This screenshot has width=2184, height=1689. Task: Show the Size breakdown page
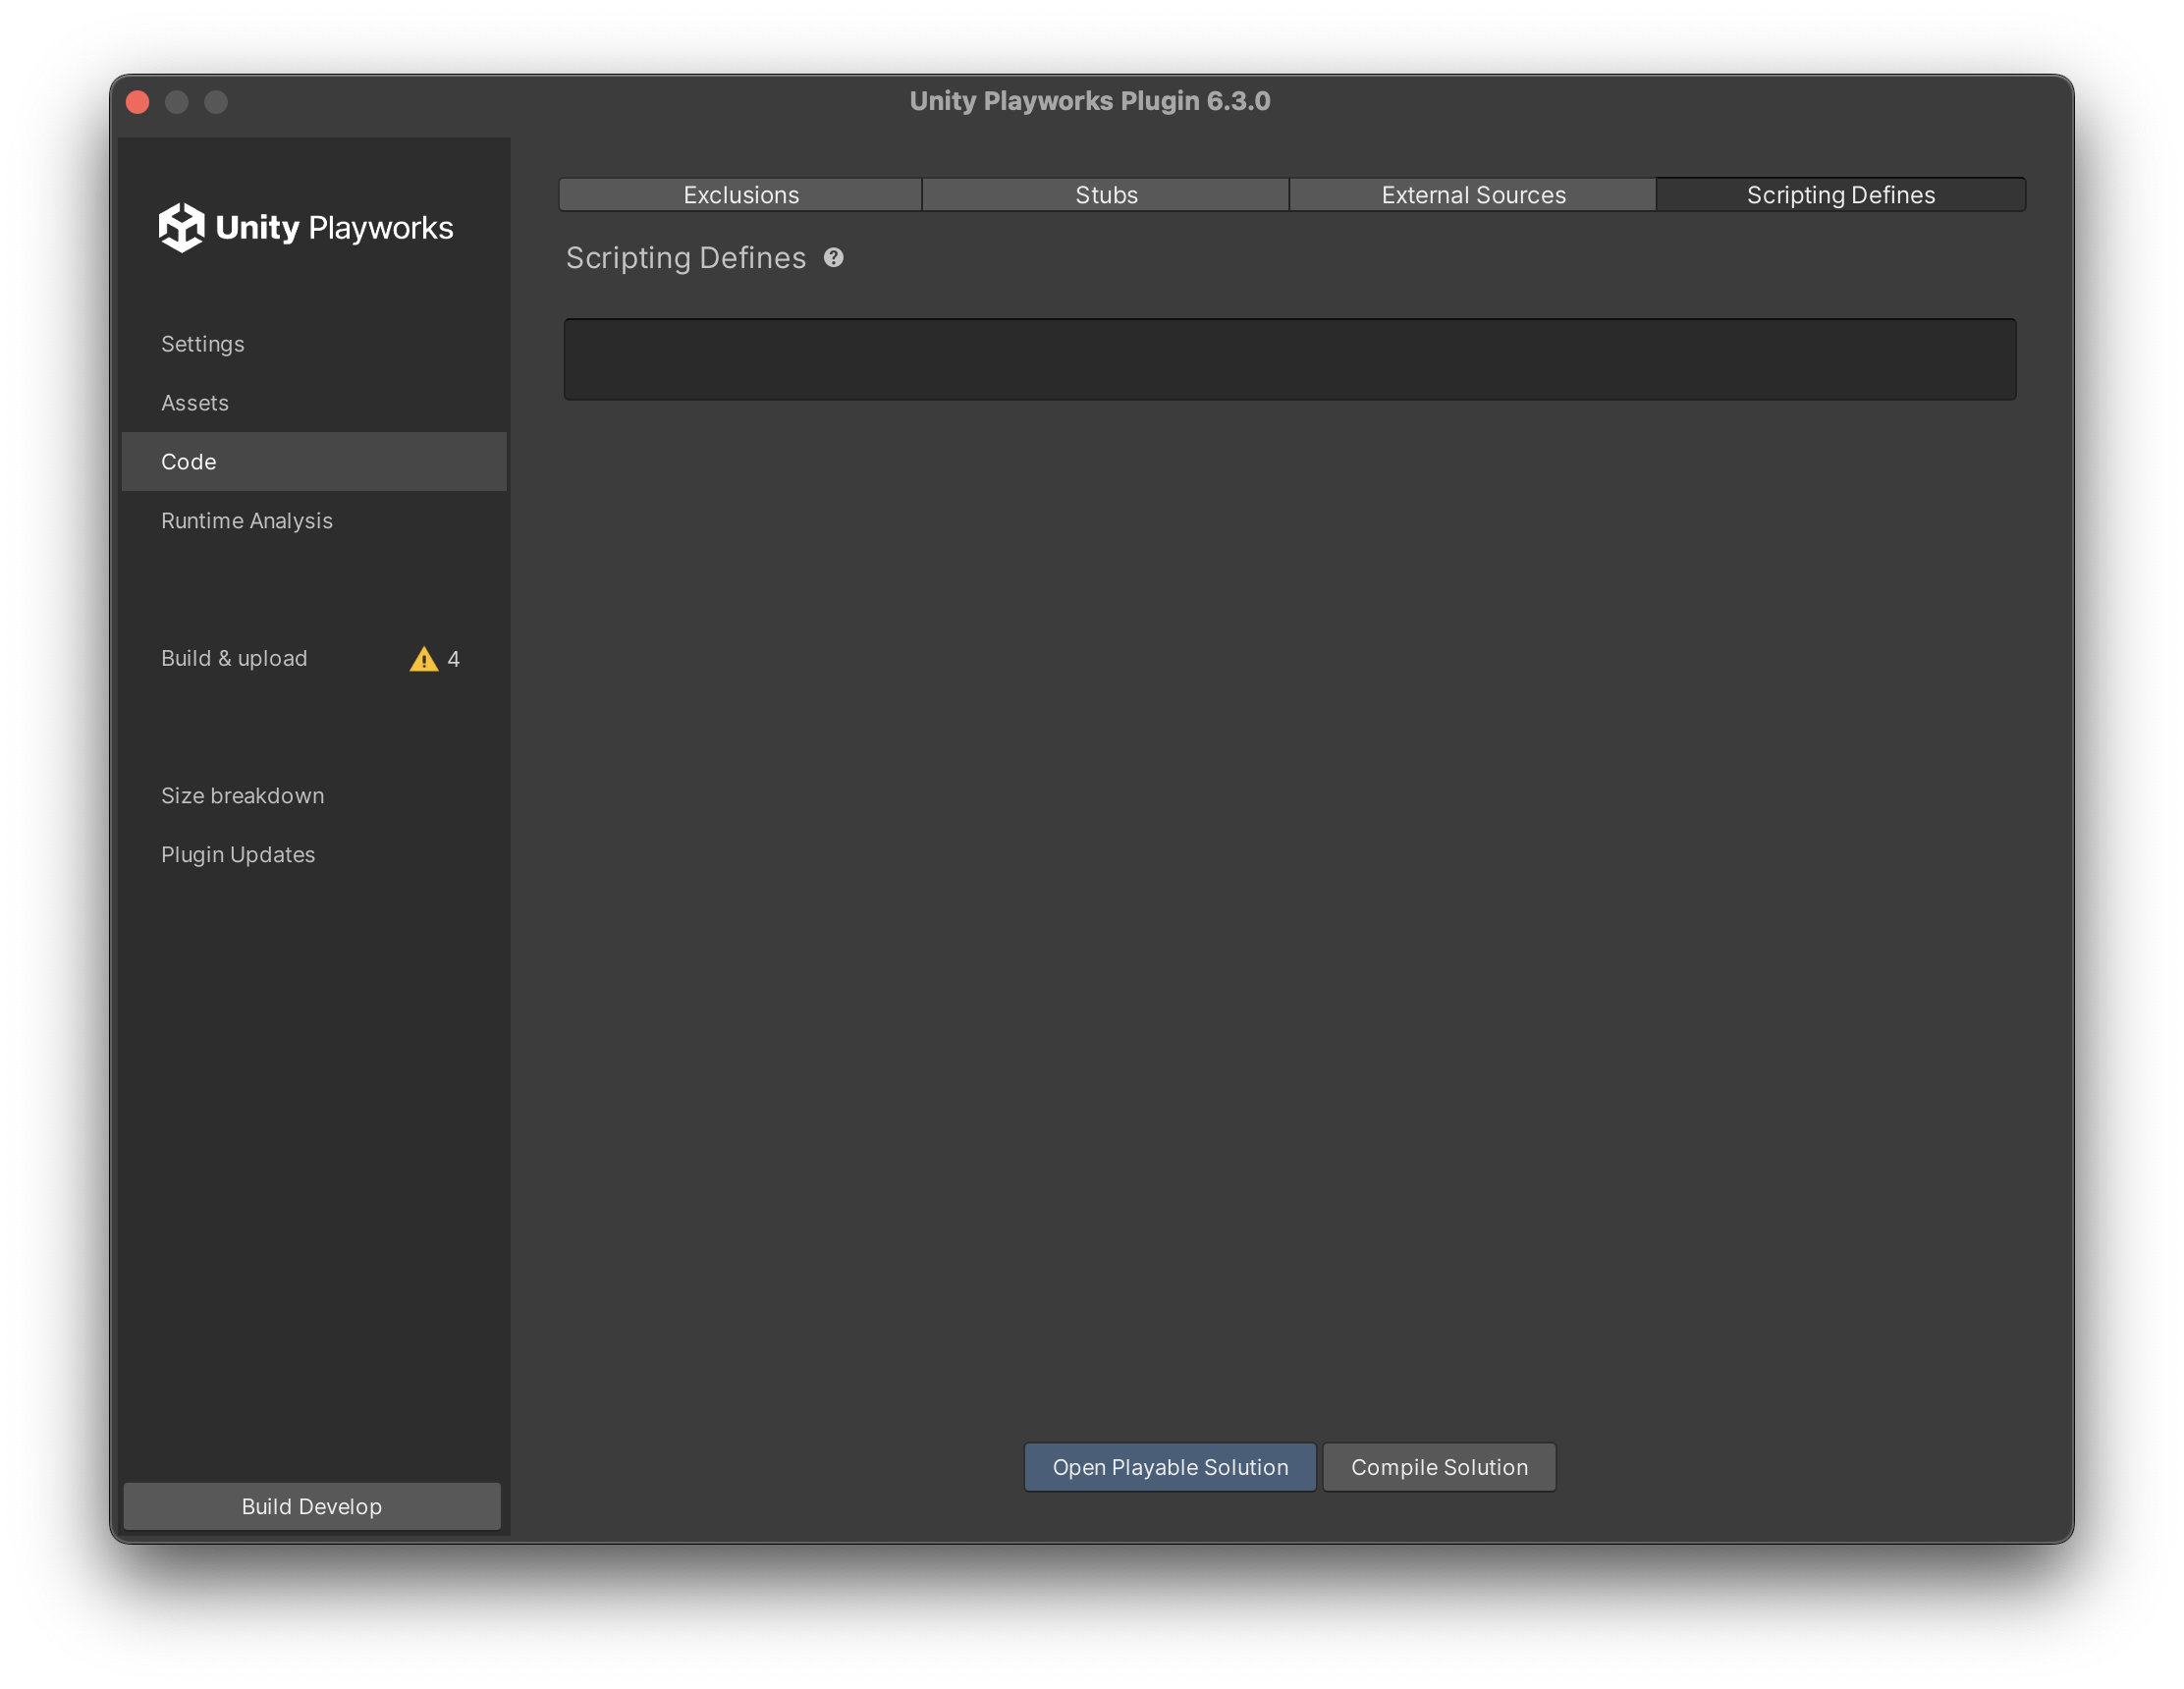point(314,796)
